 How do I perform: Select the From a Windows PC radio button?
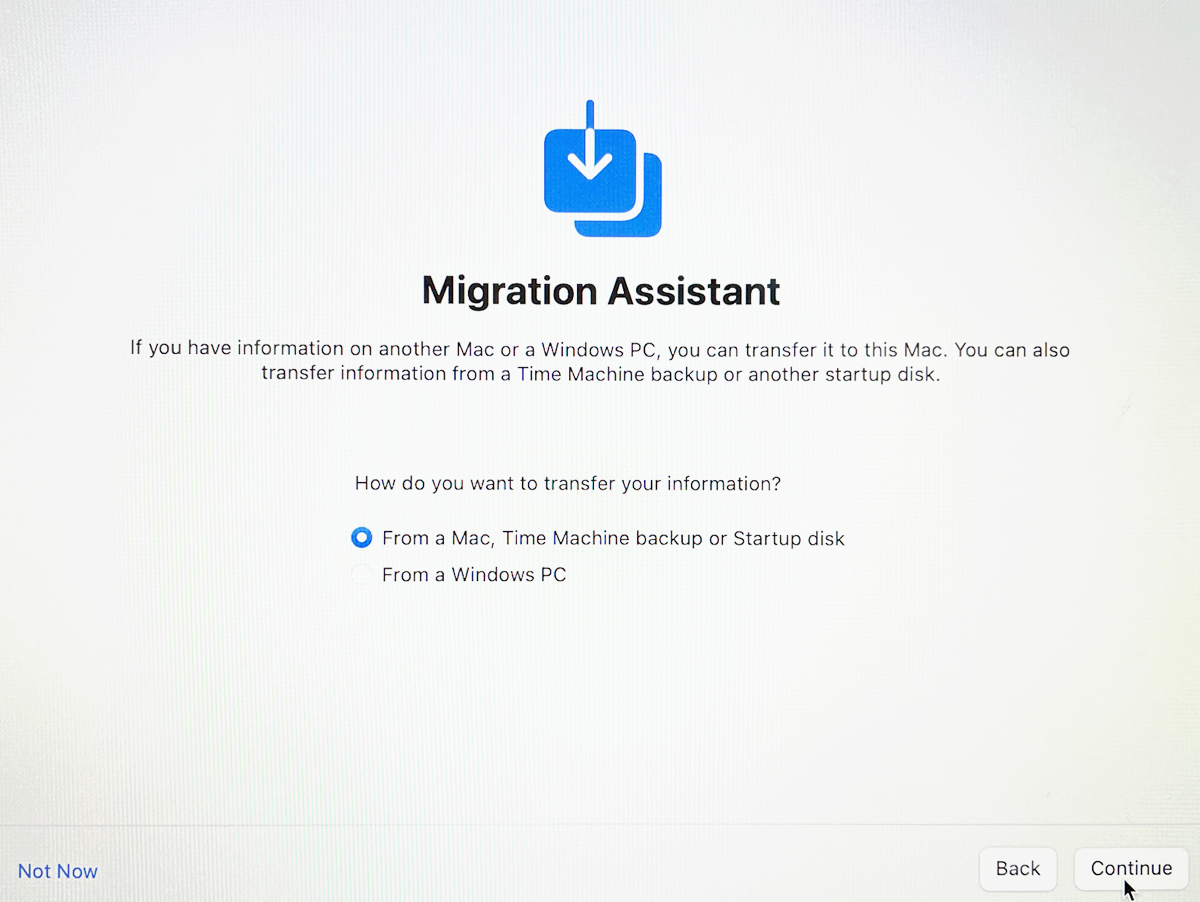pos(362,575)
